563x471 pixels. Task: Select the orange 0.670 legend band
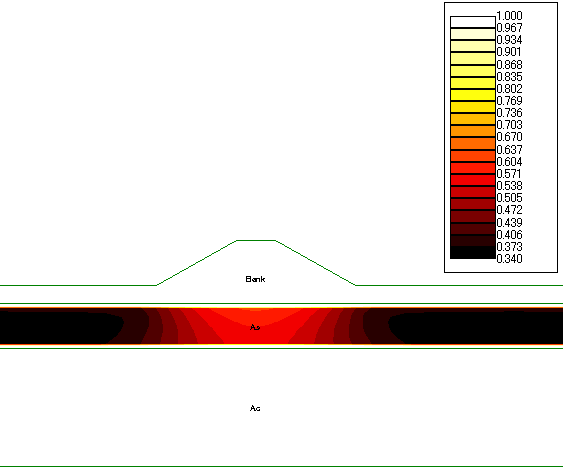coord(473,131)
